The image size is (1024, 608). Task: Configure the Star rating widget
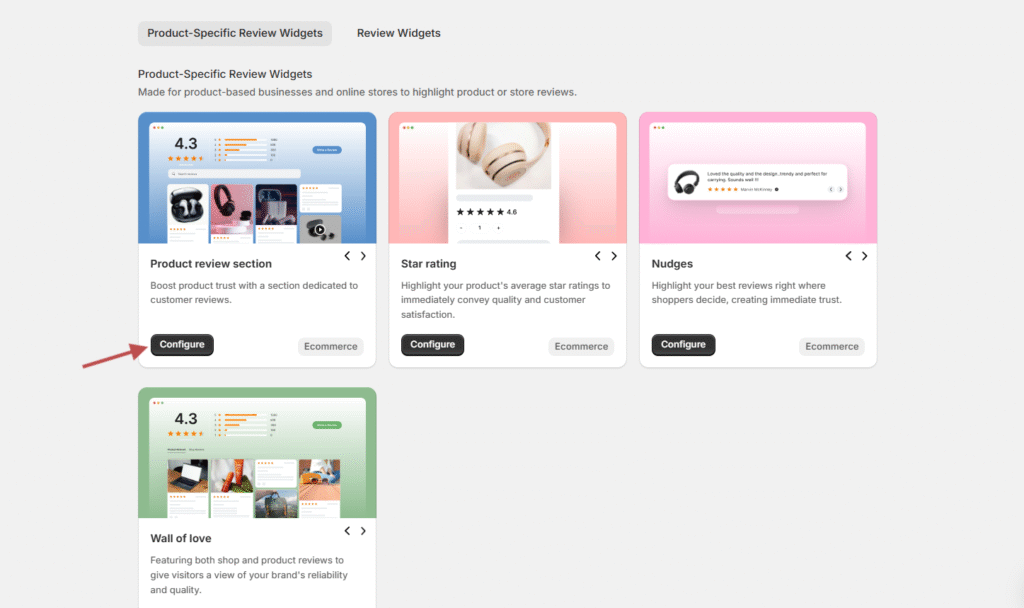(x=432, y=345)
